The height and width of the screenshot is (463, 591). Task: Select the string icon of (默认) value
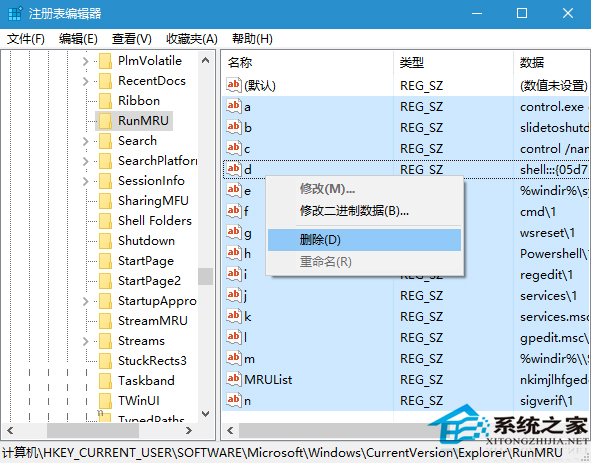(x=234, y=85)
